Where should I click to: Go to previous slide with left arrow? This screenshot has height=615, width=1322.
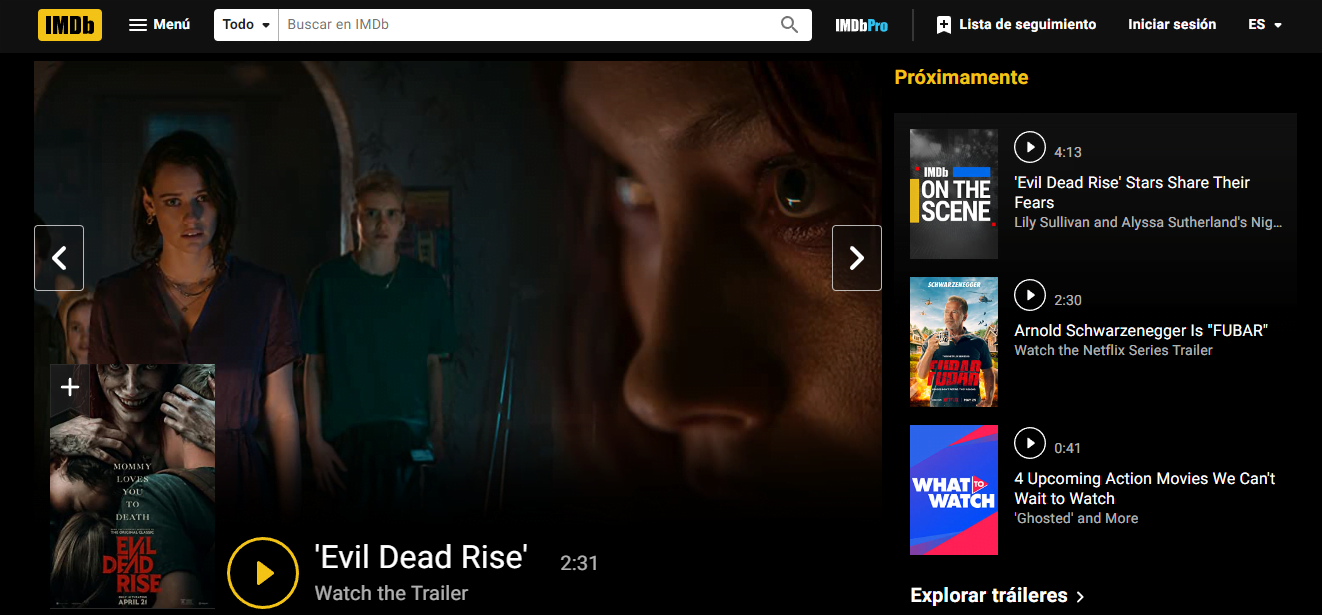coord(58,257)
